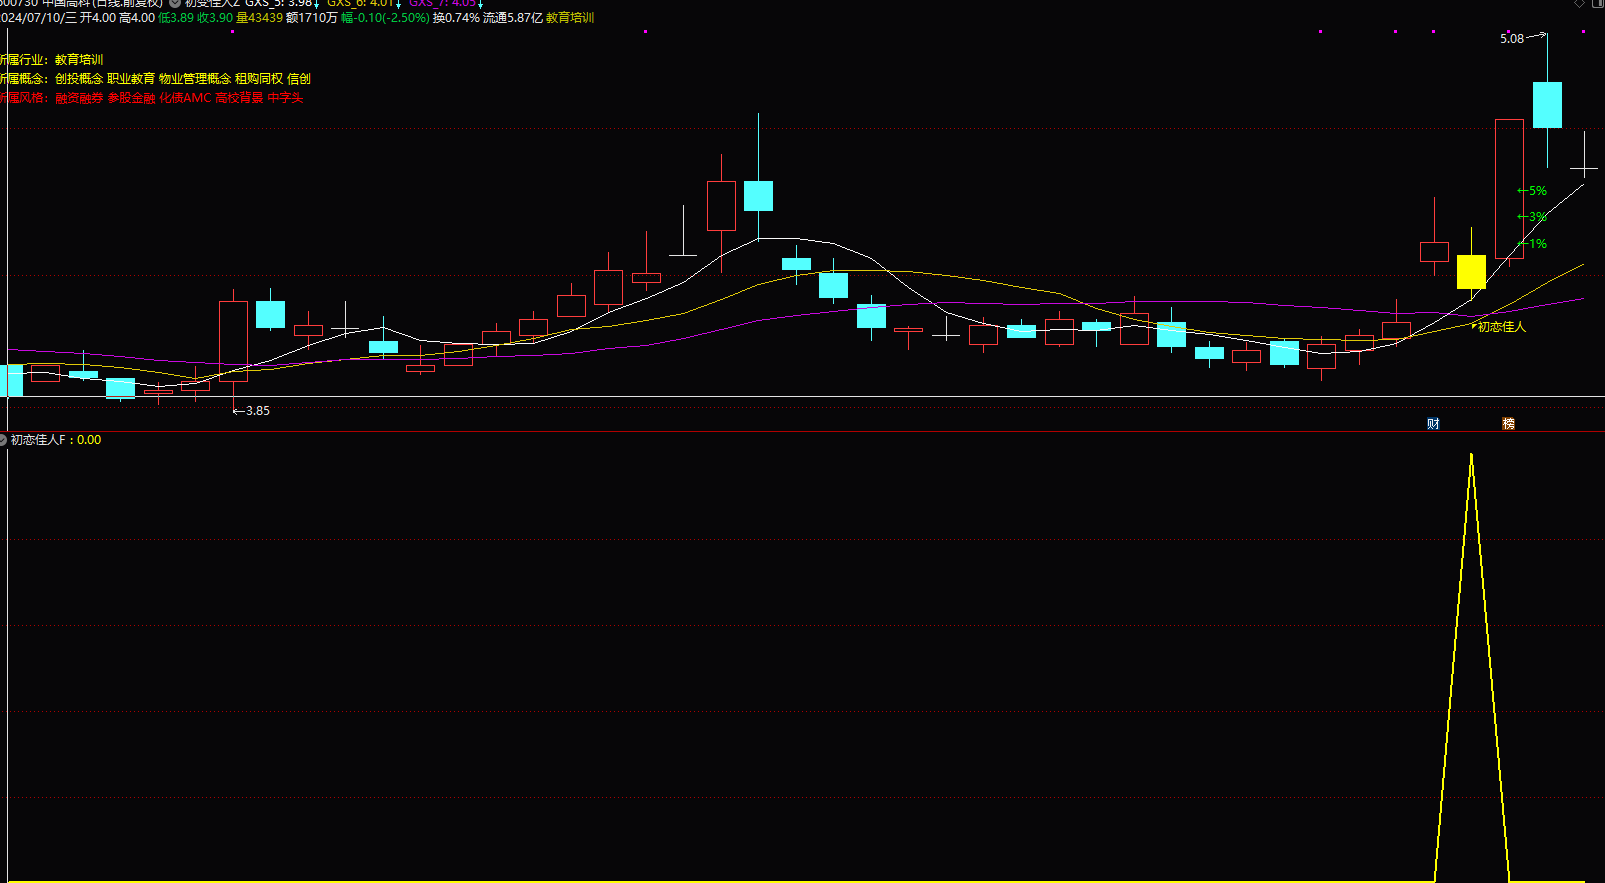Viewport: 1605px width, 883px height.
Task: Click the 流通5.87亿 float value
Action: coord(513,18)
